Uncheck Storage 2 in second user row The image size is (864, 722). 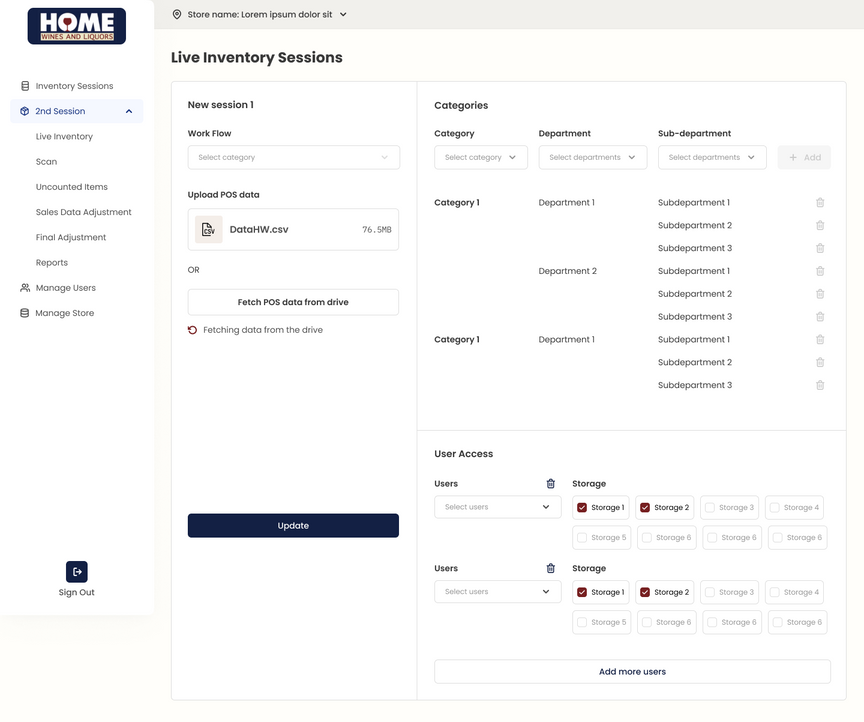tap(645, 592)
